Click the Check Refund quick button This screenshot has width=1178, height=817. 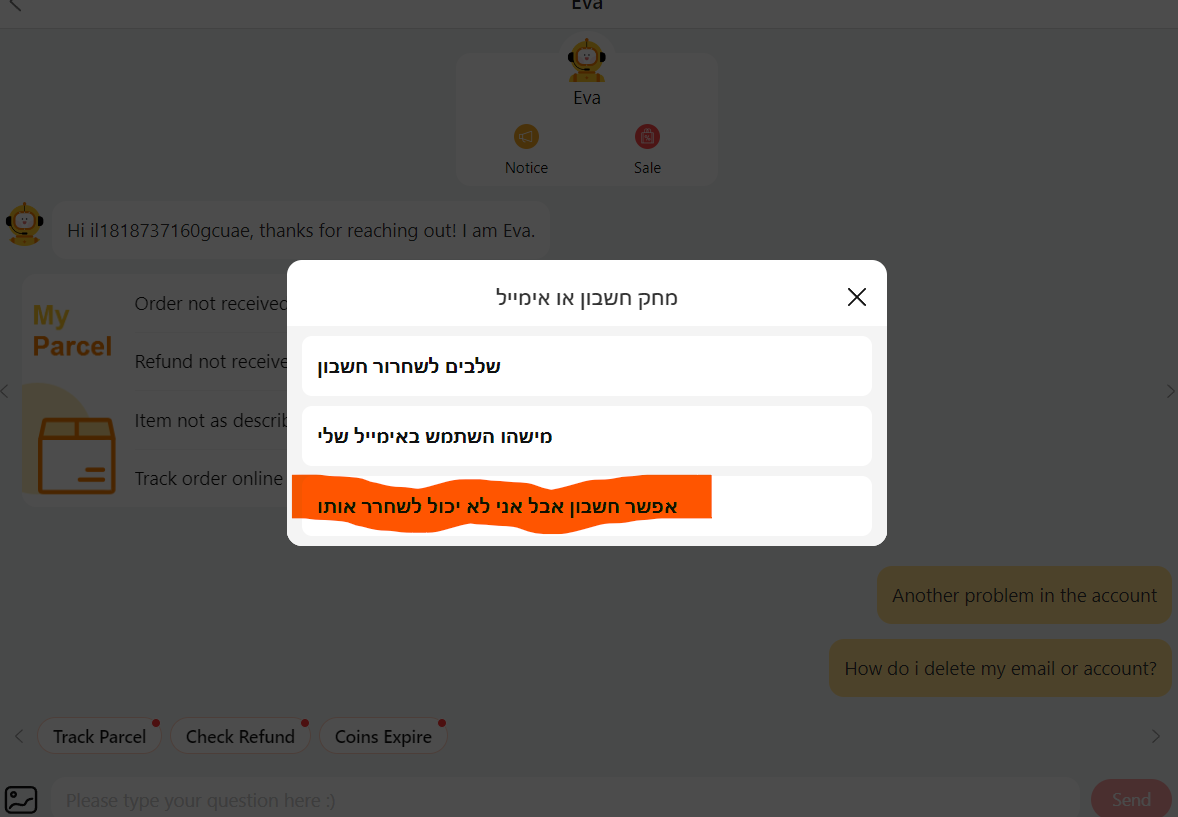(240, 737)
